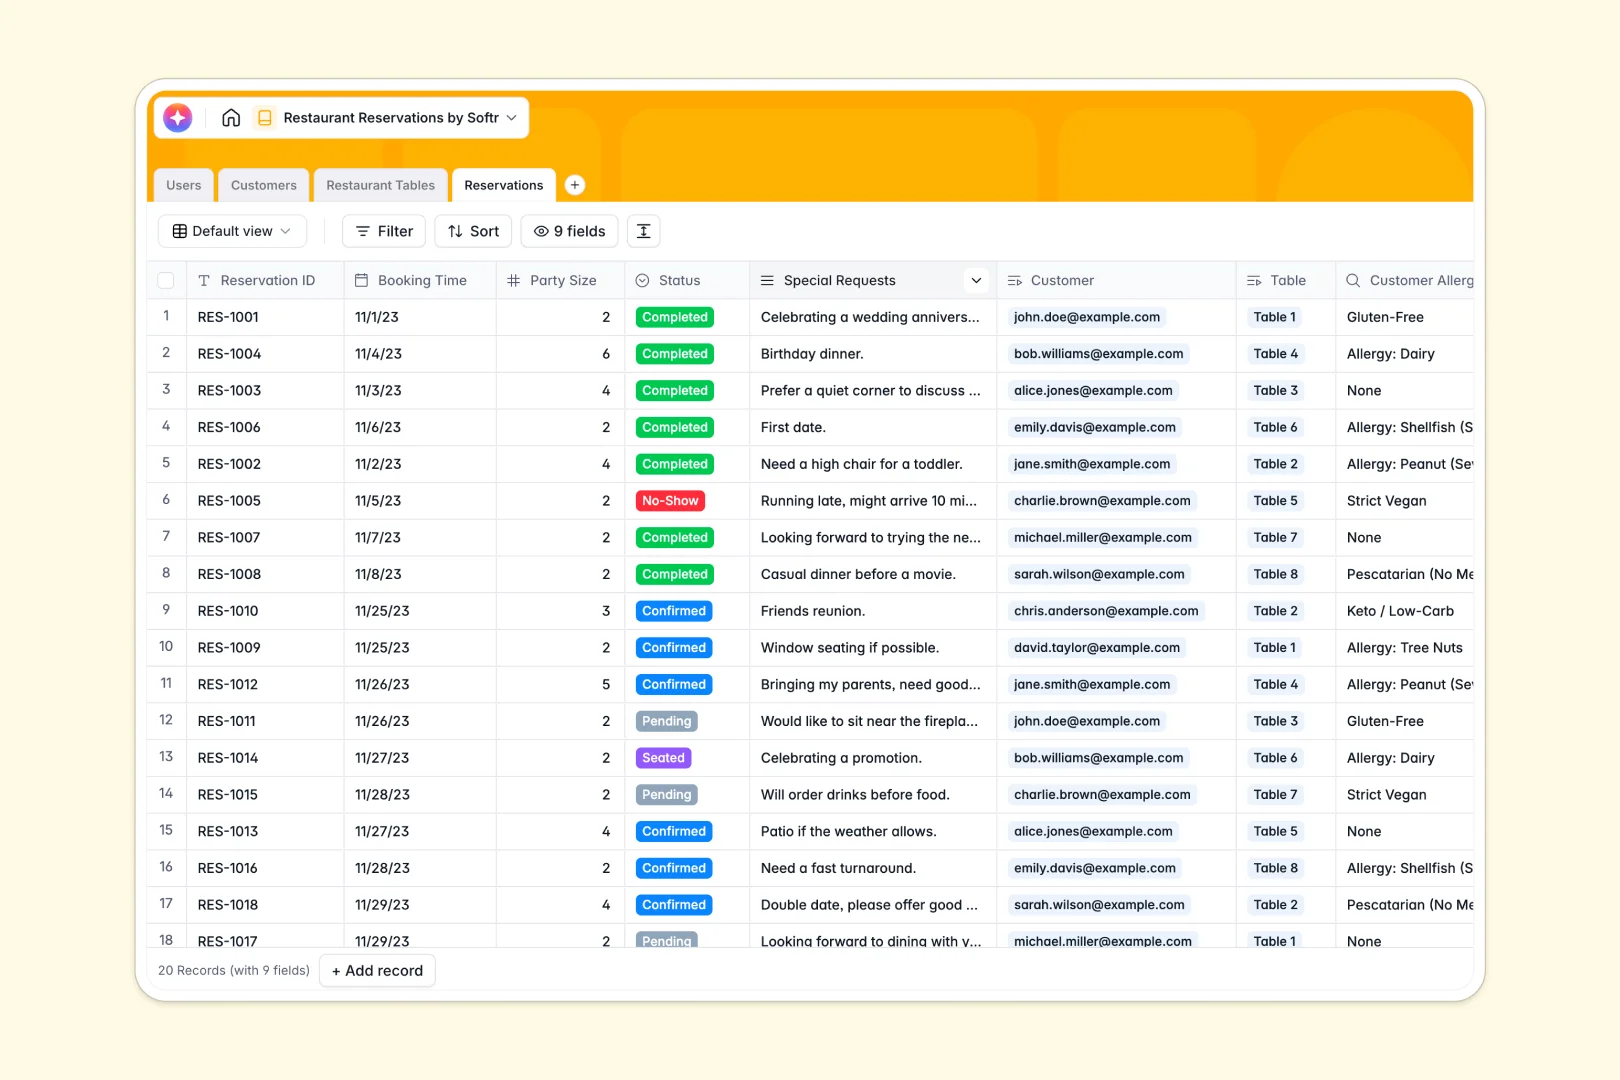Click the No-Show status badge of RES-1005

click(x=670, y=501)
